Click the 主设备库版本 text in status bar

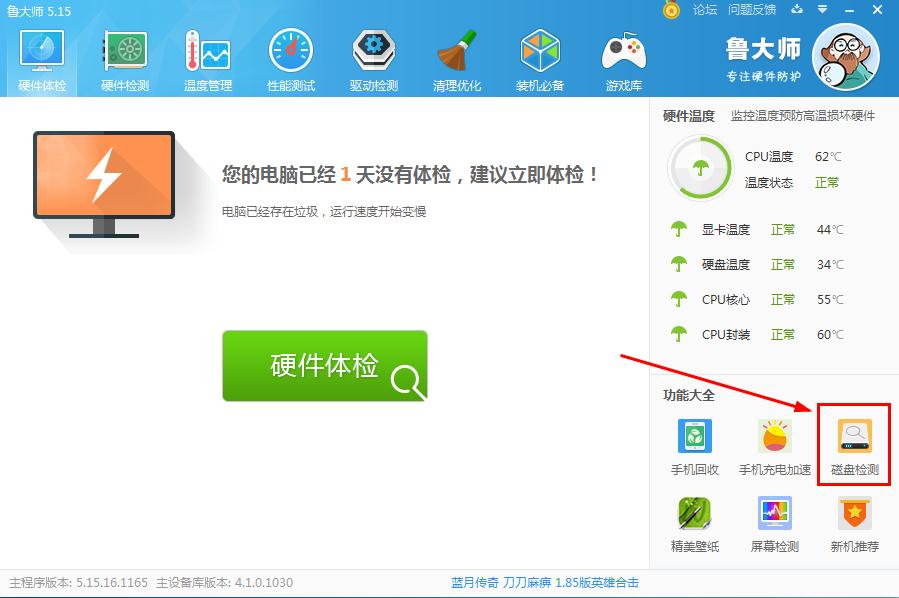(x=224, y=583)
